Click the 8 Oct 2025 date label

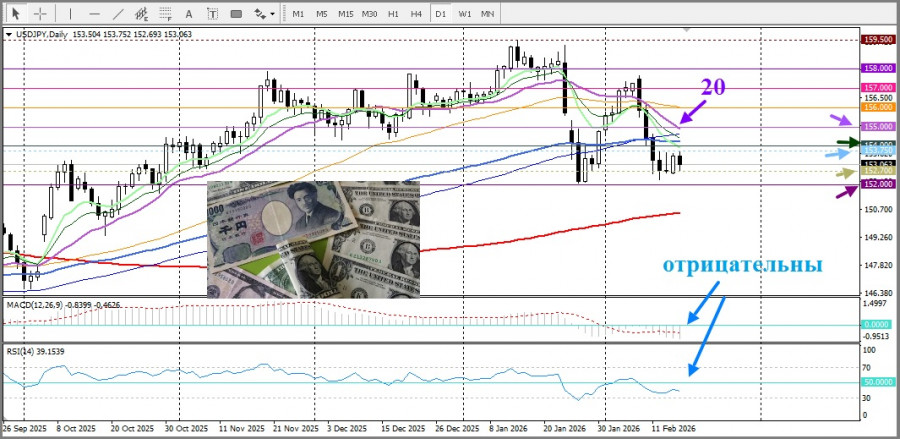tap(75, 429)
